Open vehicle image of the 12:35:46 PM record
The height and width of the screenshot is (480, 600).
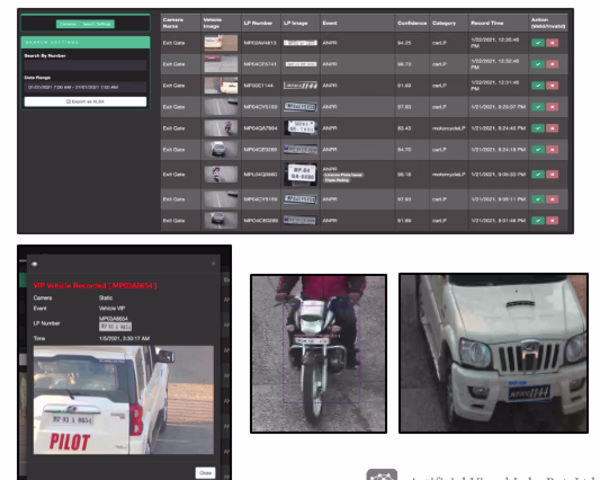pos(221,43)
